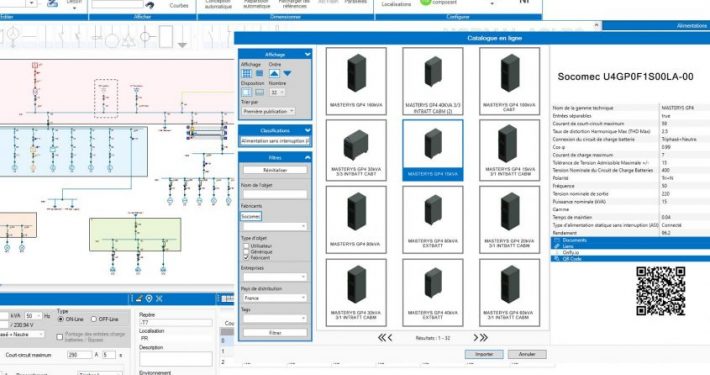Go to previous results page arrow
The image size is (710, 375).
[385, 337]
